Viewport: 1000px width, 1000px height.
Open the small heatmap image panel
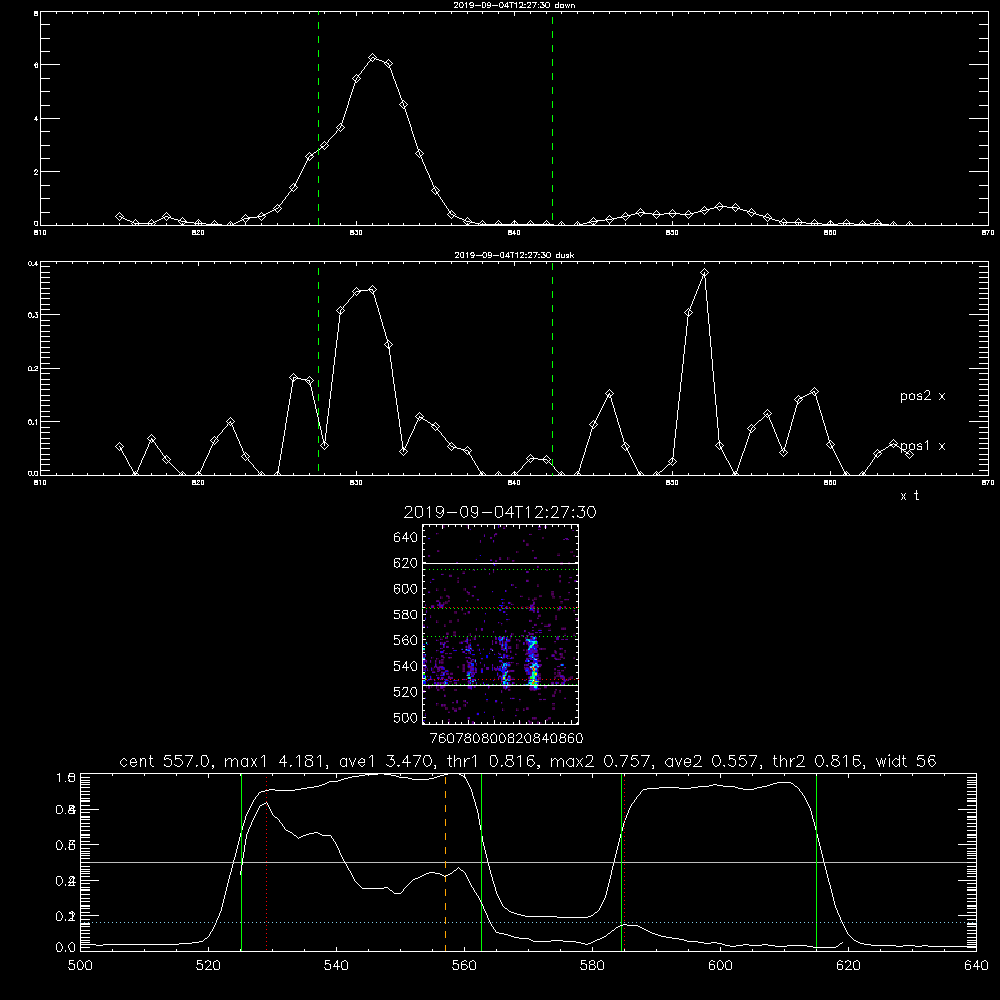(500, 624)
